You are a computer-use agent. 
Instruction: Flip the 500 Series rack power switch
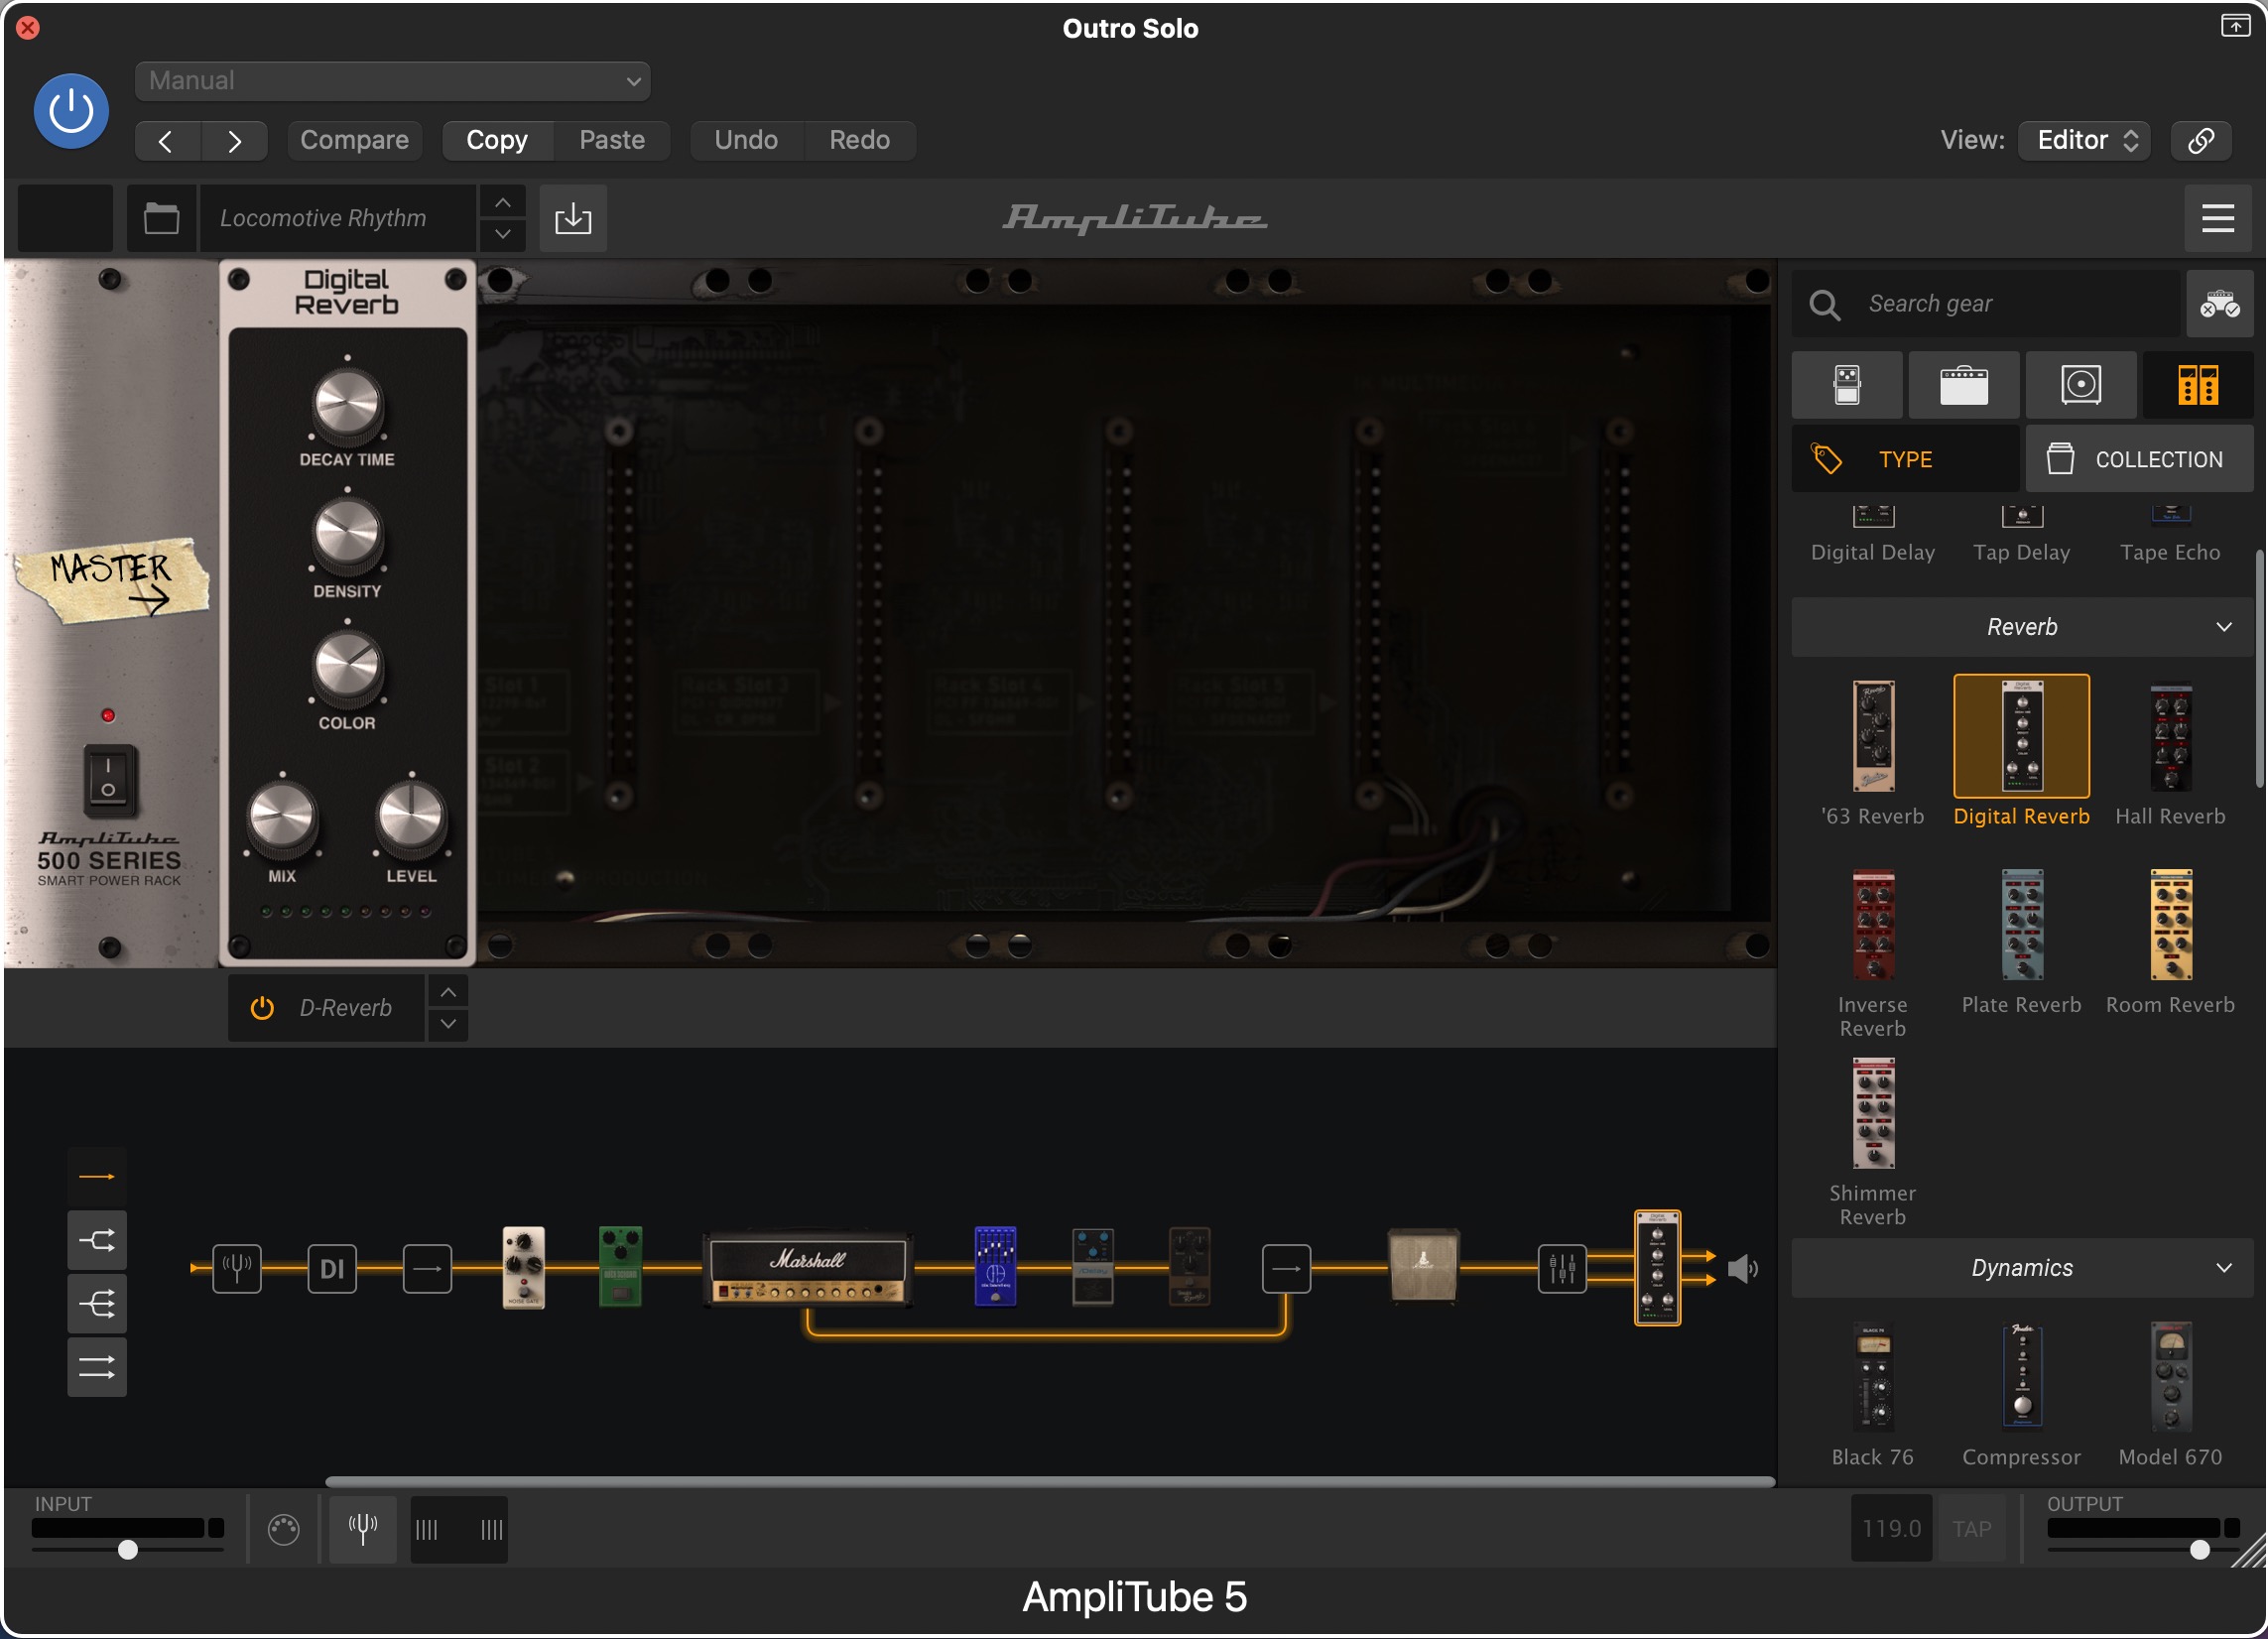[x=108, y=779]
